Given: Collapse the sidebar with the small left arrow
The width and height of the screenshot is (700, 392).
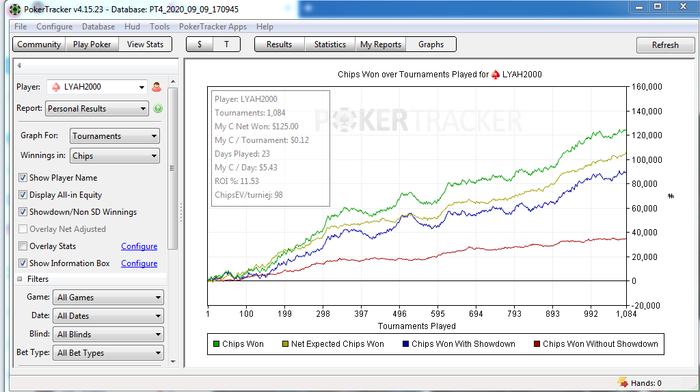Looking at the screenshot, I should coord(19,66).
